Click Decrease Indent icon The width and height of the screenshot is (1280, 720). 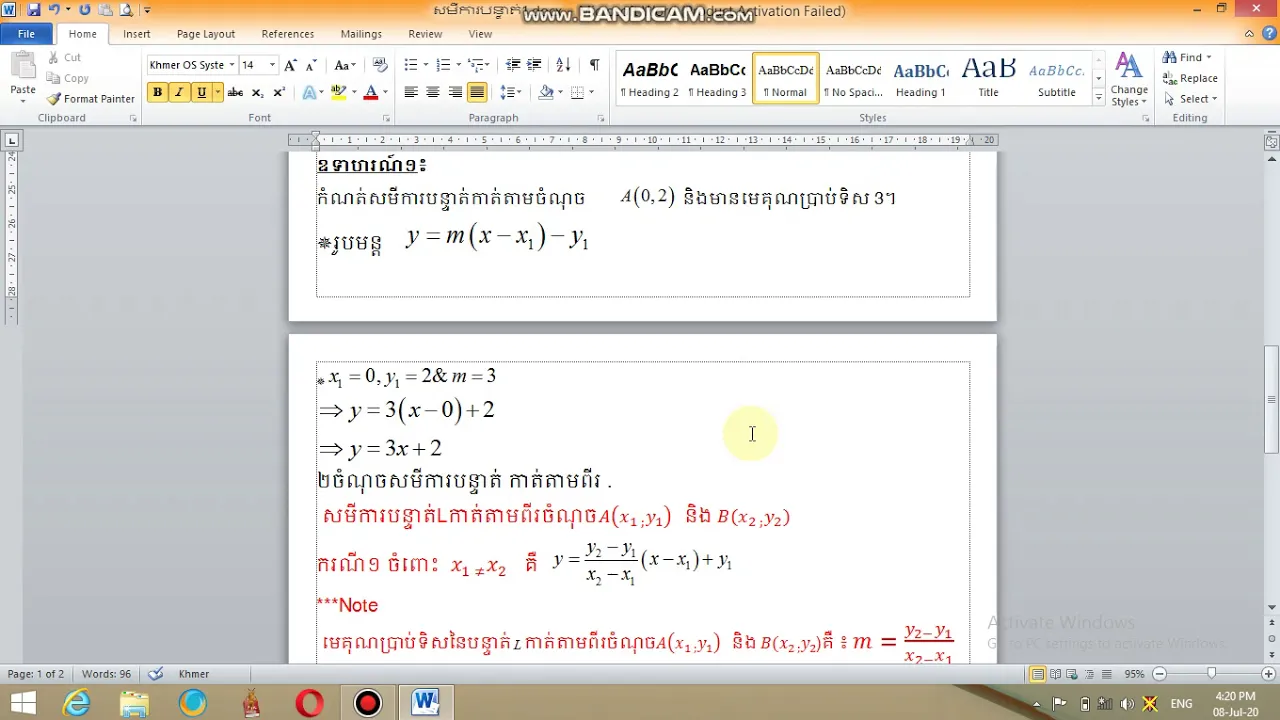coord(513,65)
